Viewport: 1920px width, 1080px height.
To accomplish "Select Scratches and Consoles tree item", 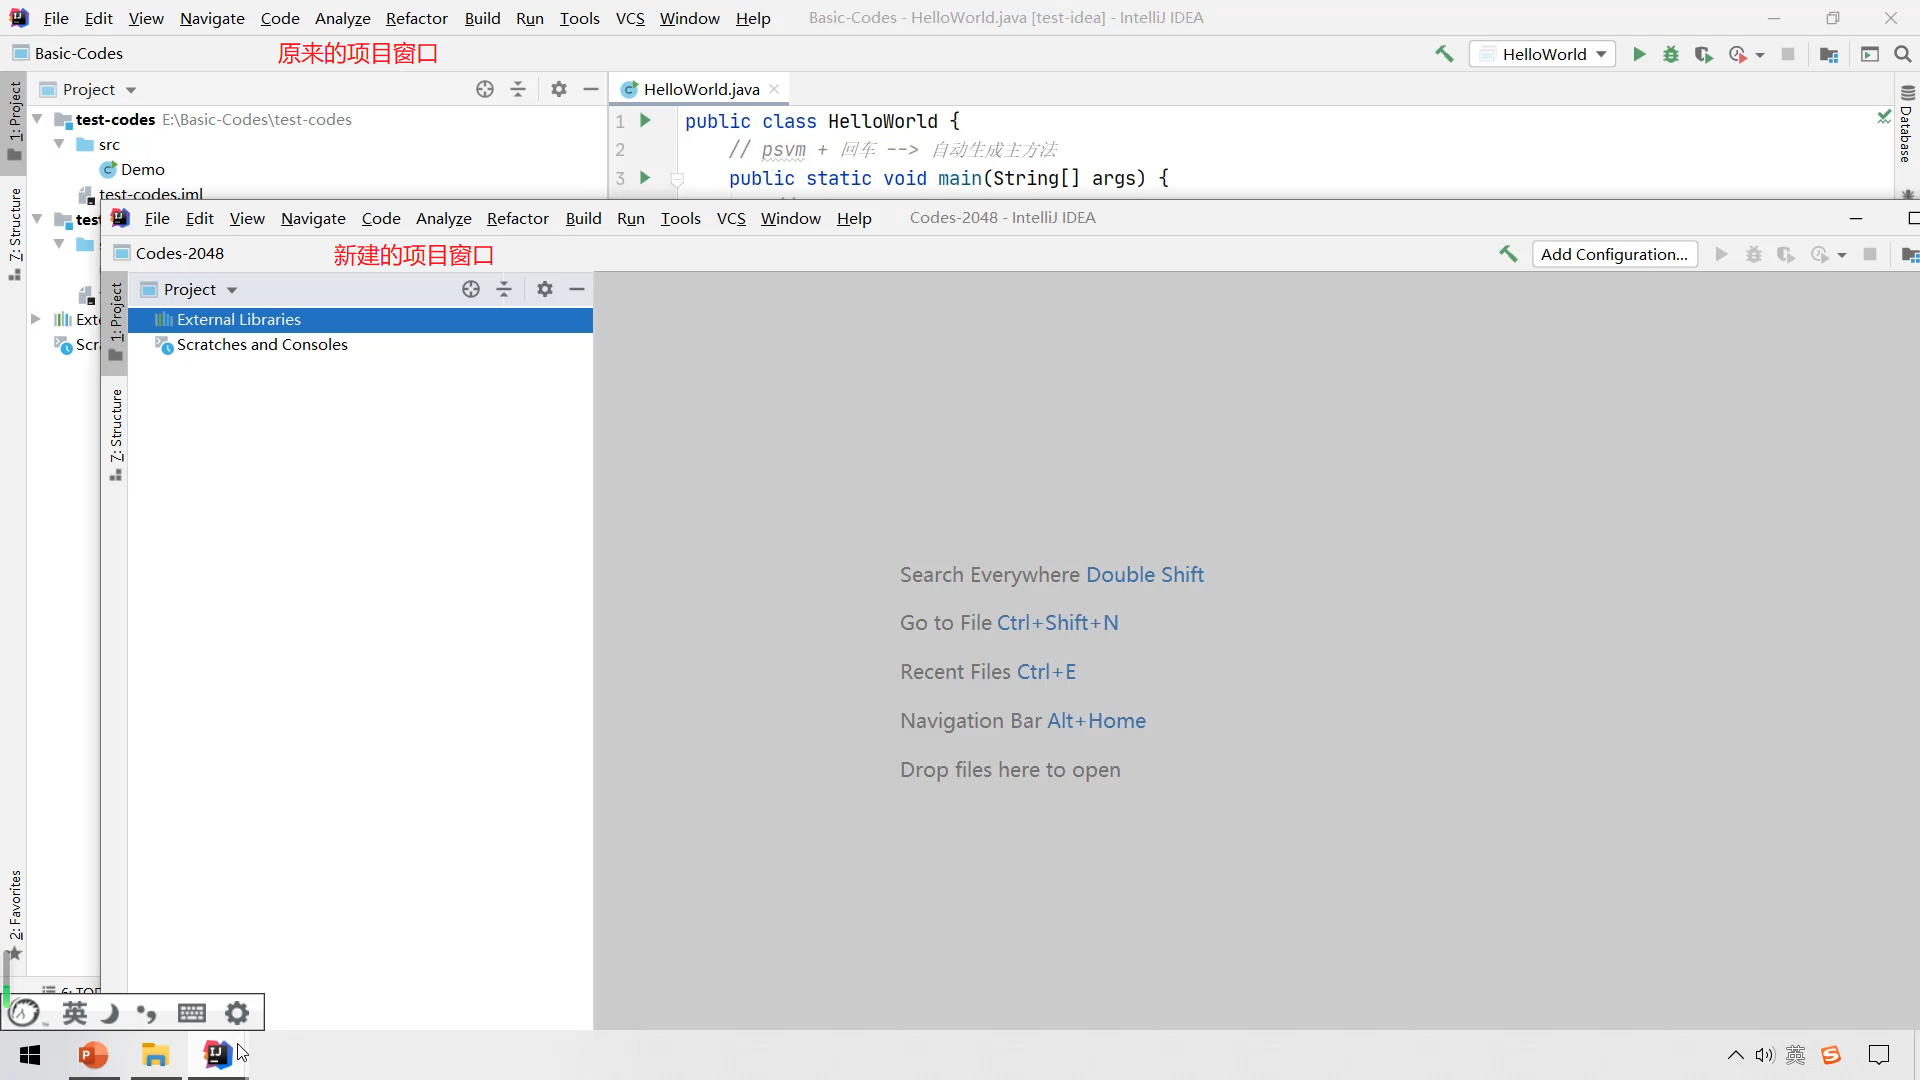I will click(x=262, y=344).
